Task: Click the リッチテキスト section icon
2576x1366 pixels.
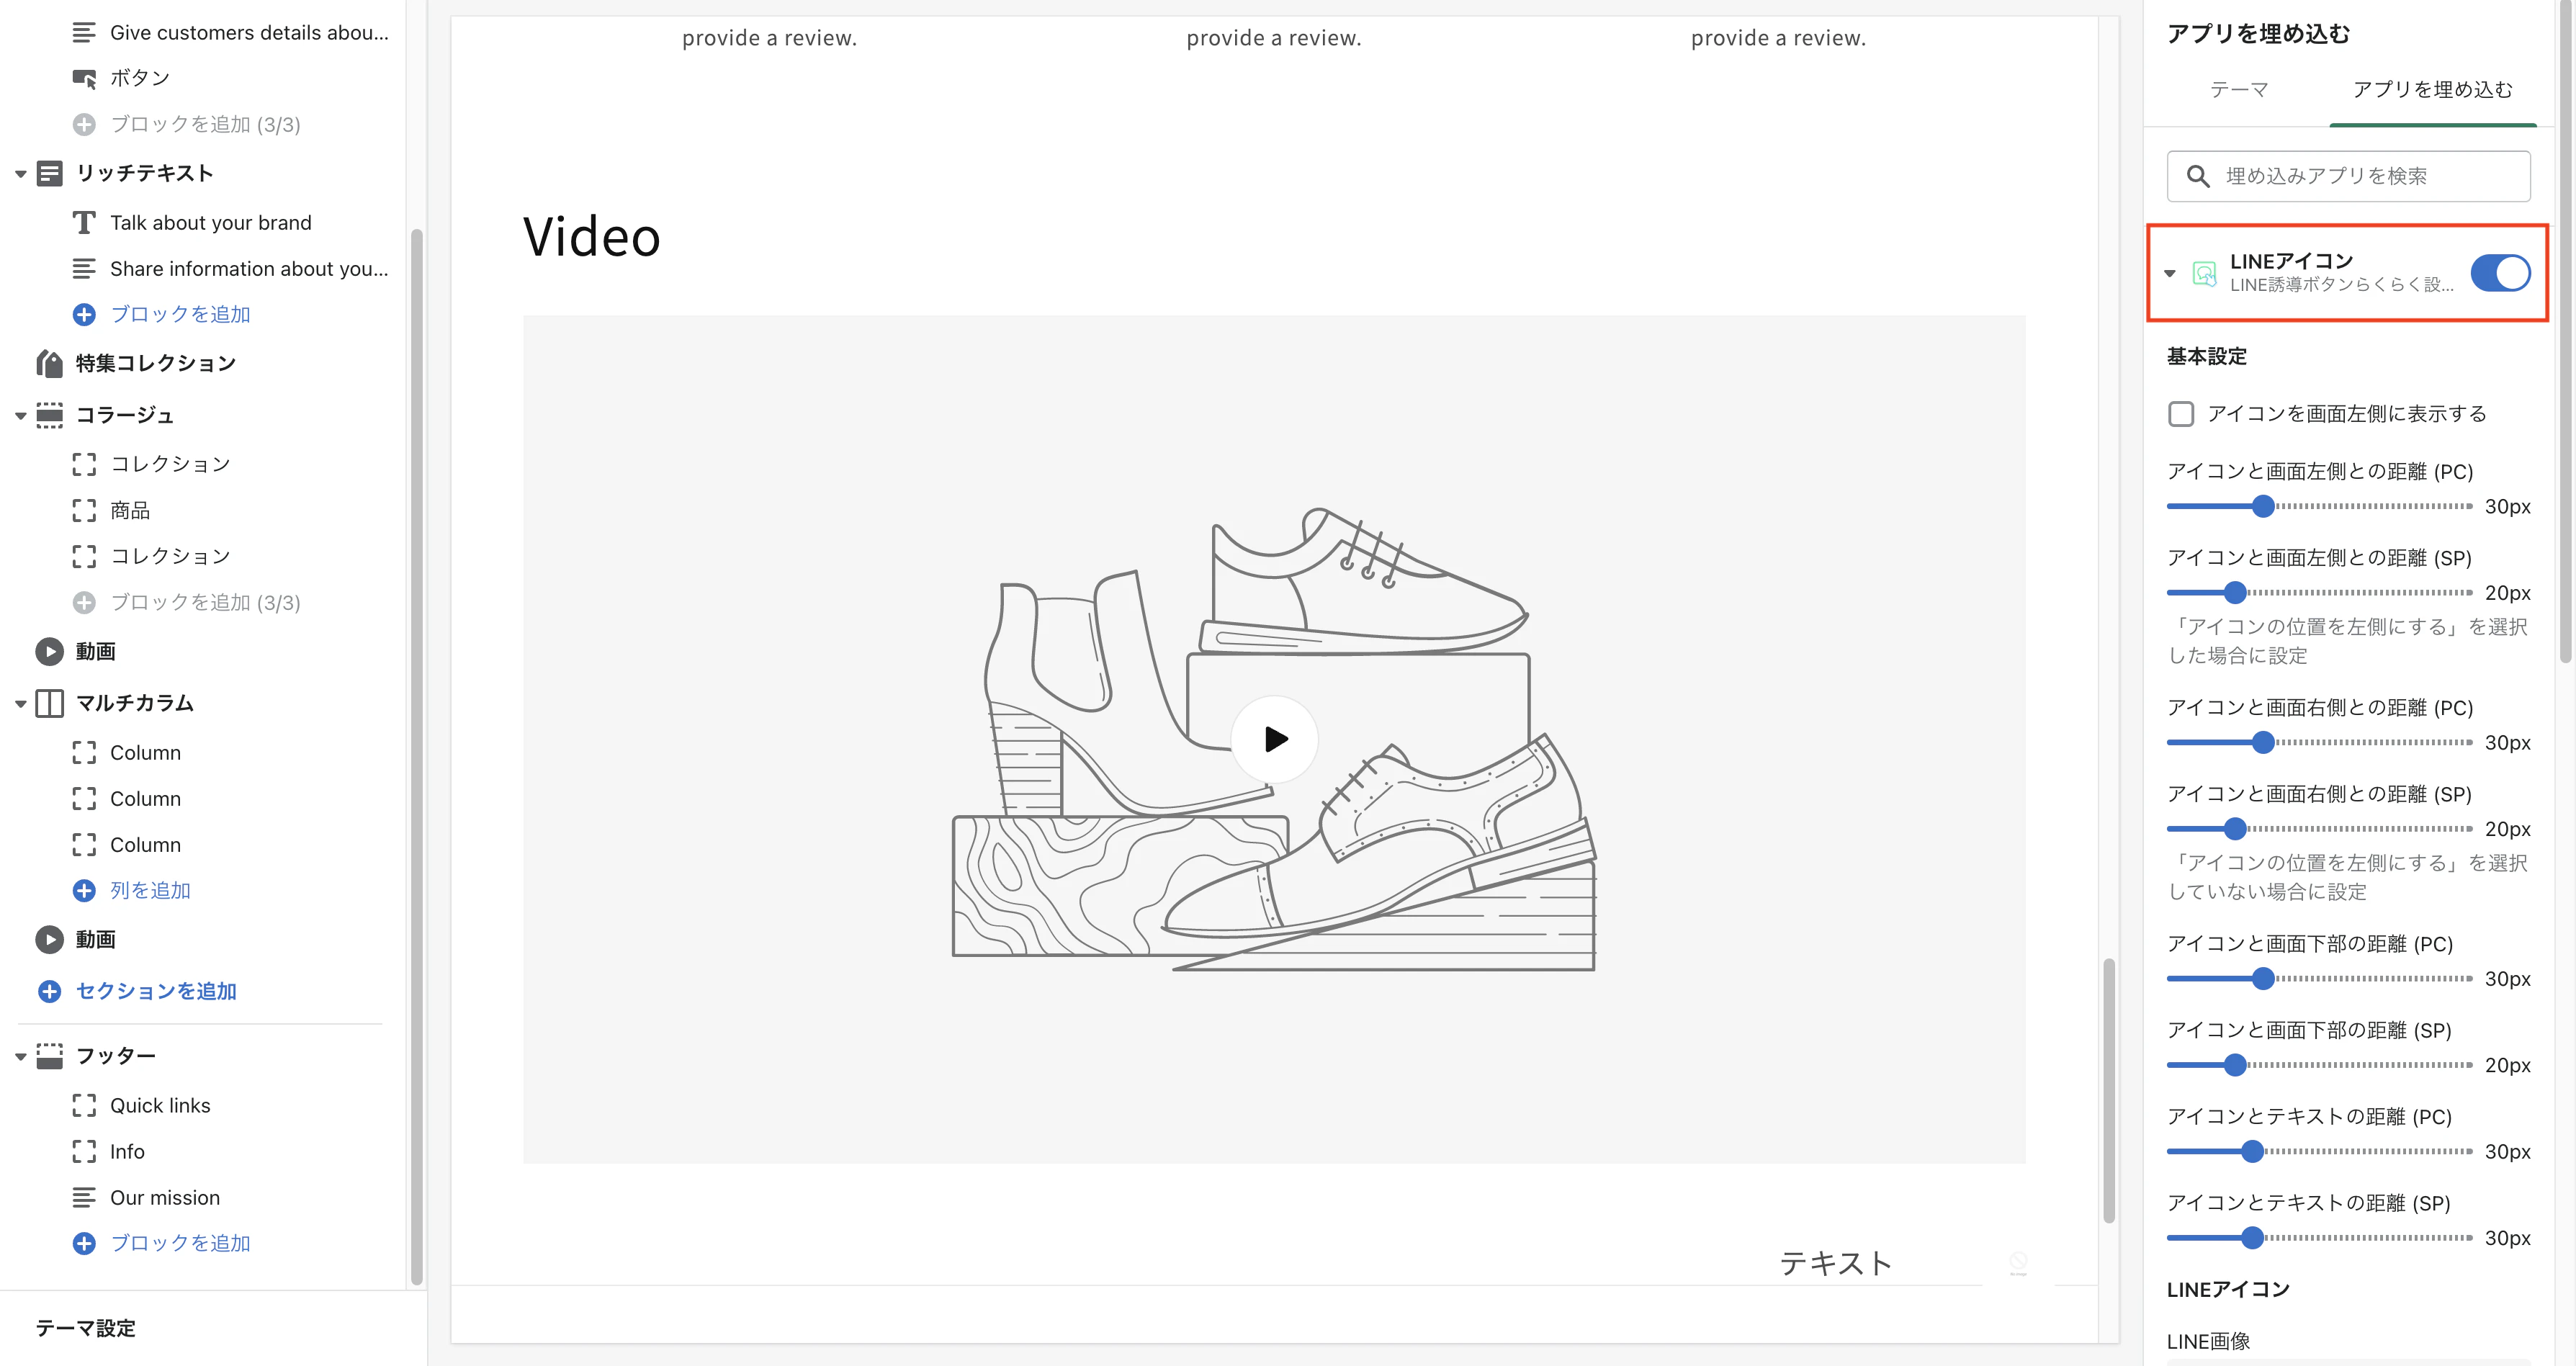Action: click(49, 173)
